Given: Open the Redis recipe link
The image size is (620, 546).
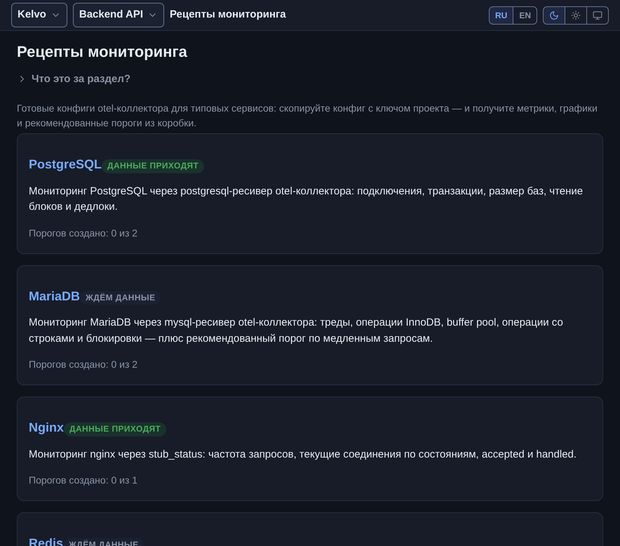Looking at the screenshot, I should (x=45, y=541).
